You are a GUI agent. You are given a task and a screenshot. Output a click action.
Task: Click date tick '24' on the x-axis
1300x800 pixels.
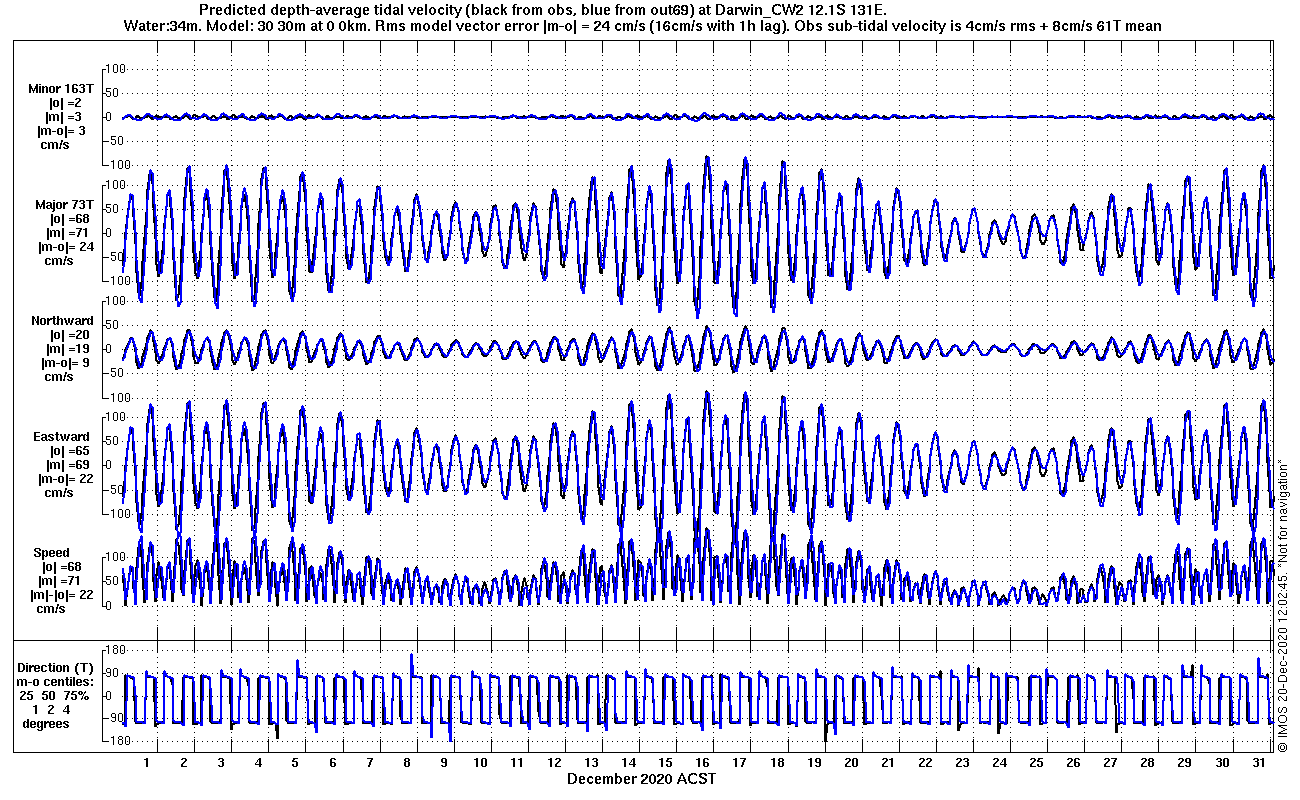point(999,763)
